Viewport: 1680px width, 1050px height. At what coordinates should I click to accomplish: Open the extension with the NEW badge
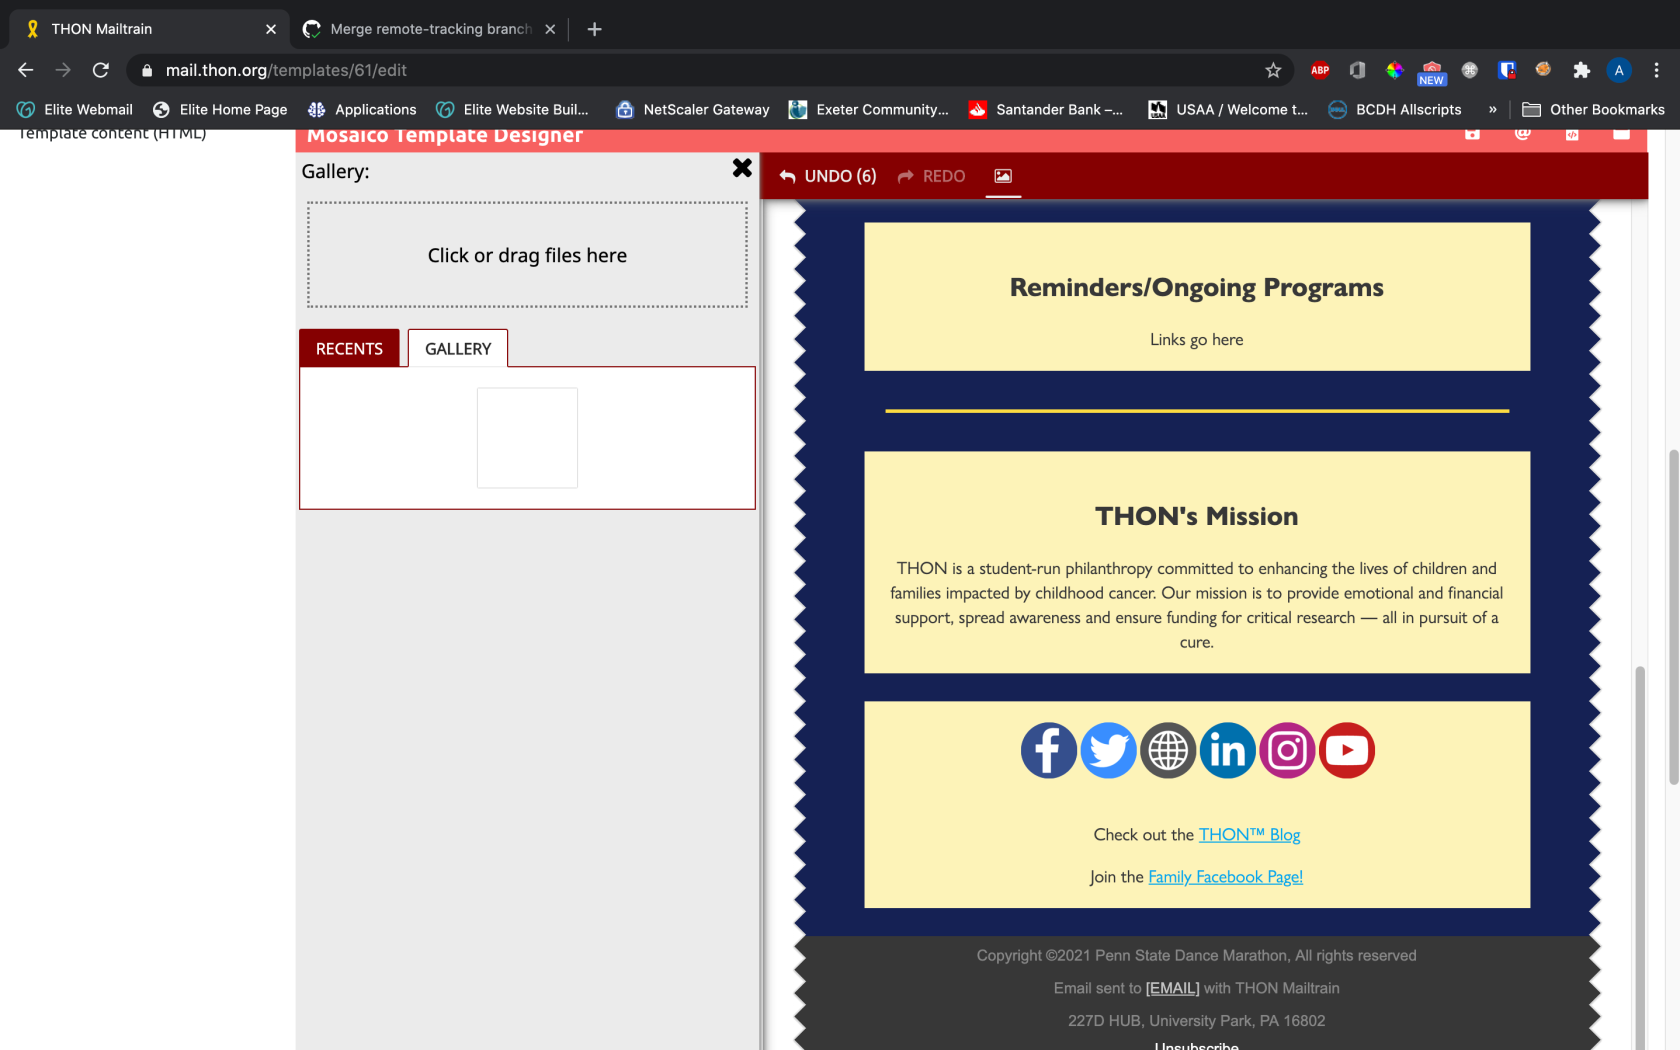pos(1432,72)
